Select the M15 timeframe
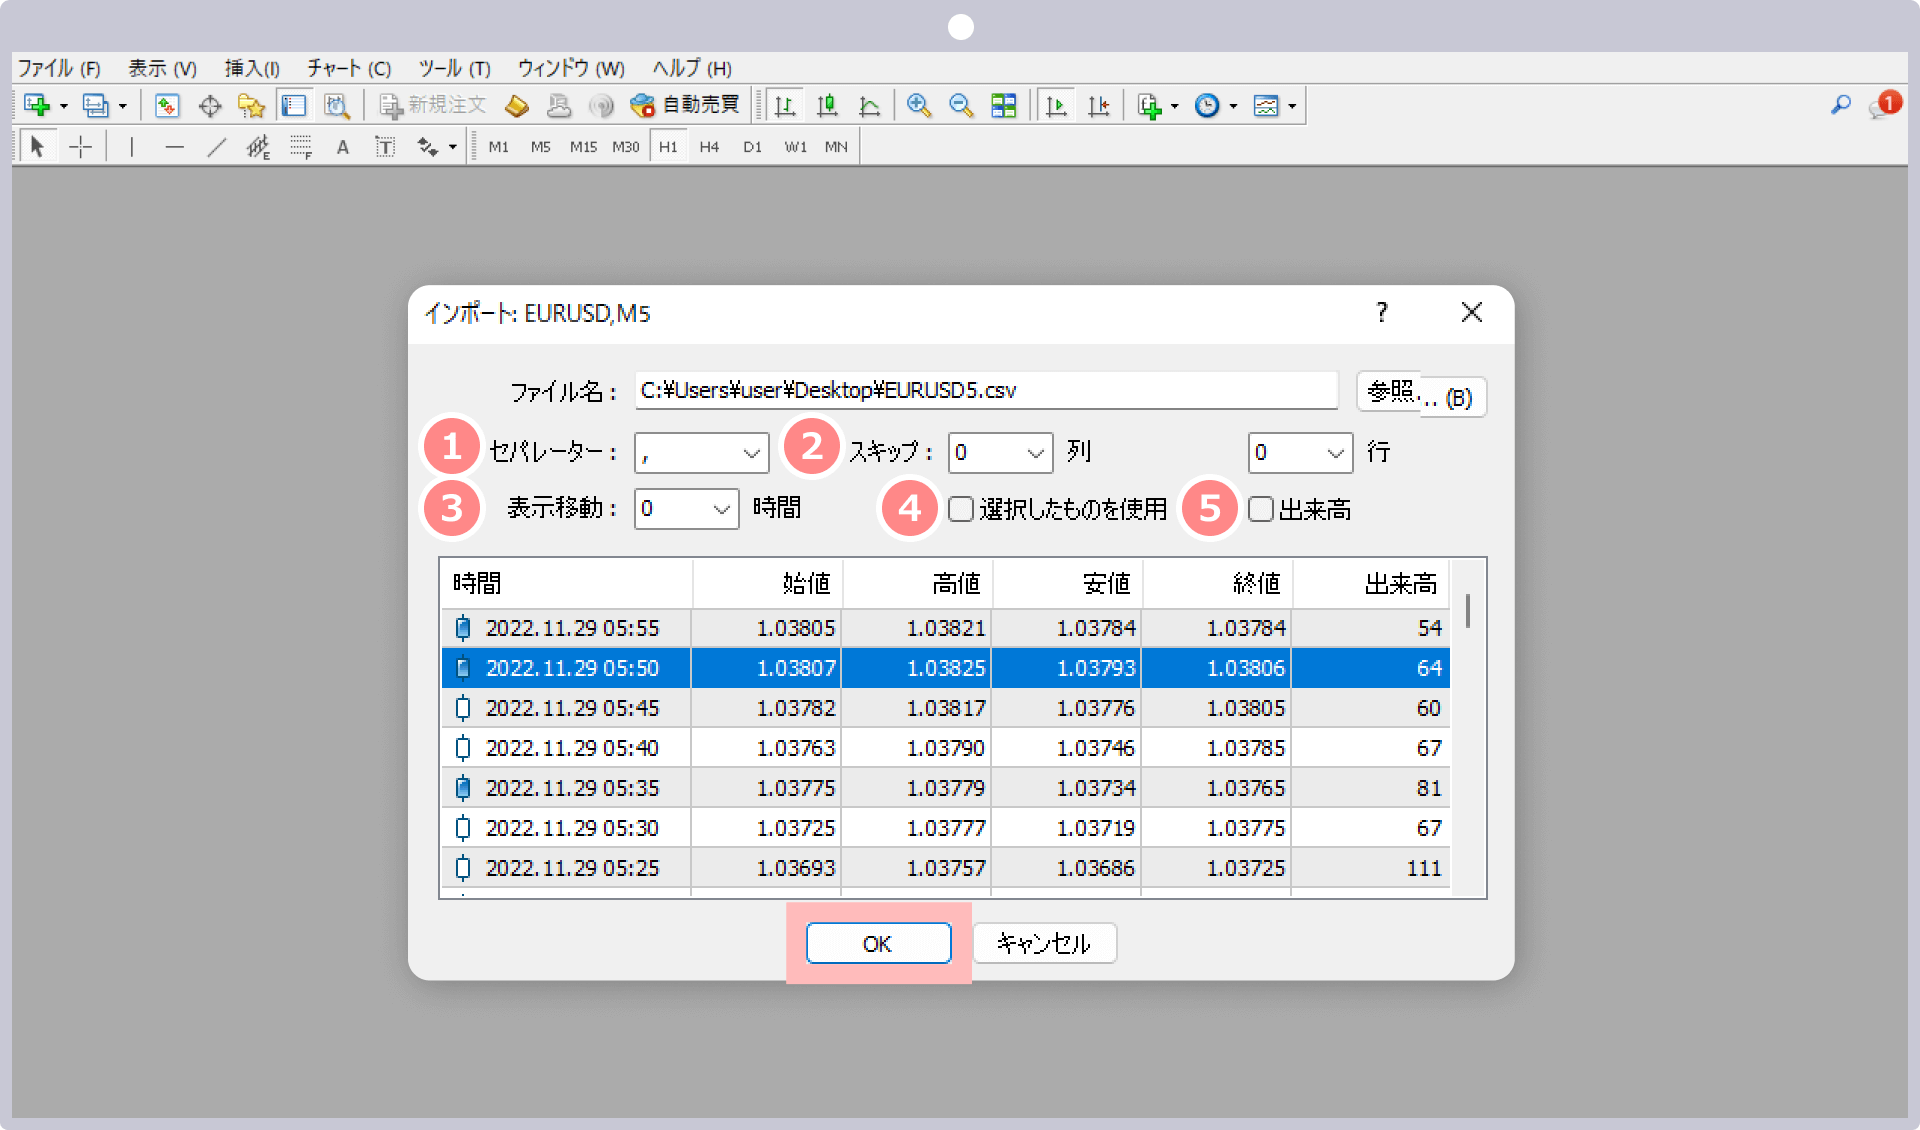Viewport: 1920px width, 1130px height. point(583,147)
